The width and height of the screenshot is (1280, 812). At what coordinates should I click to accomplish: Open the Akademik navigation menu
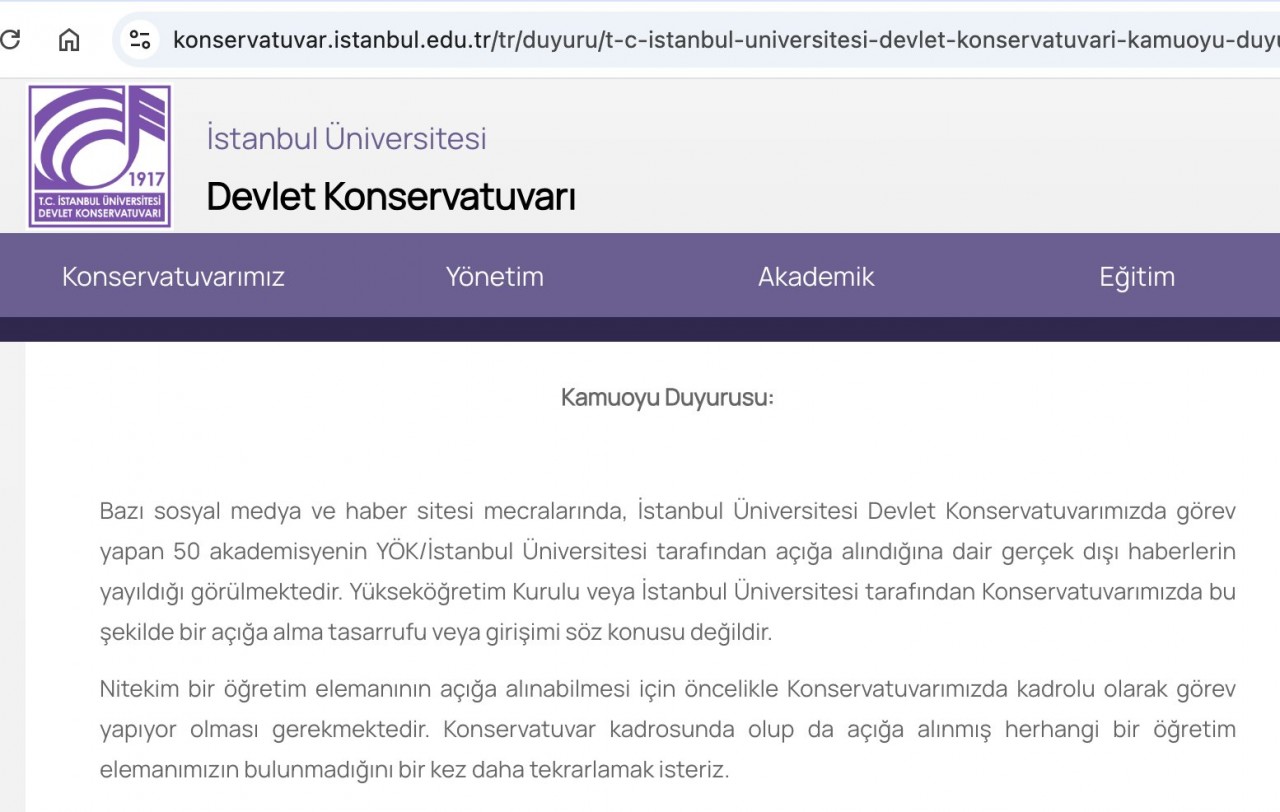pos(816,276)
